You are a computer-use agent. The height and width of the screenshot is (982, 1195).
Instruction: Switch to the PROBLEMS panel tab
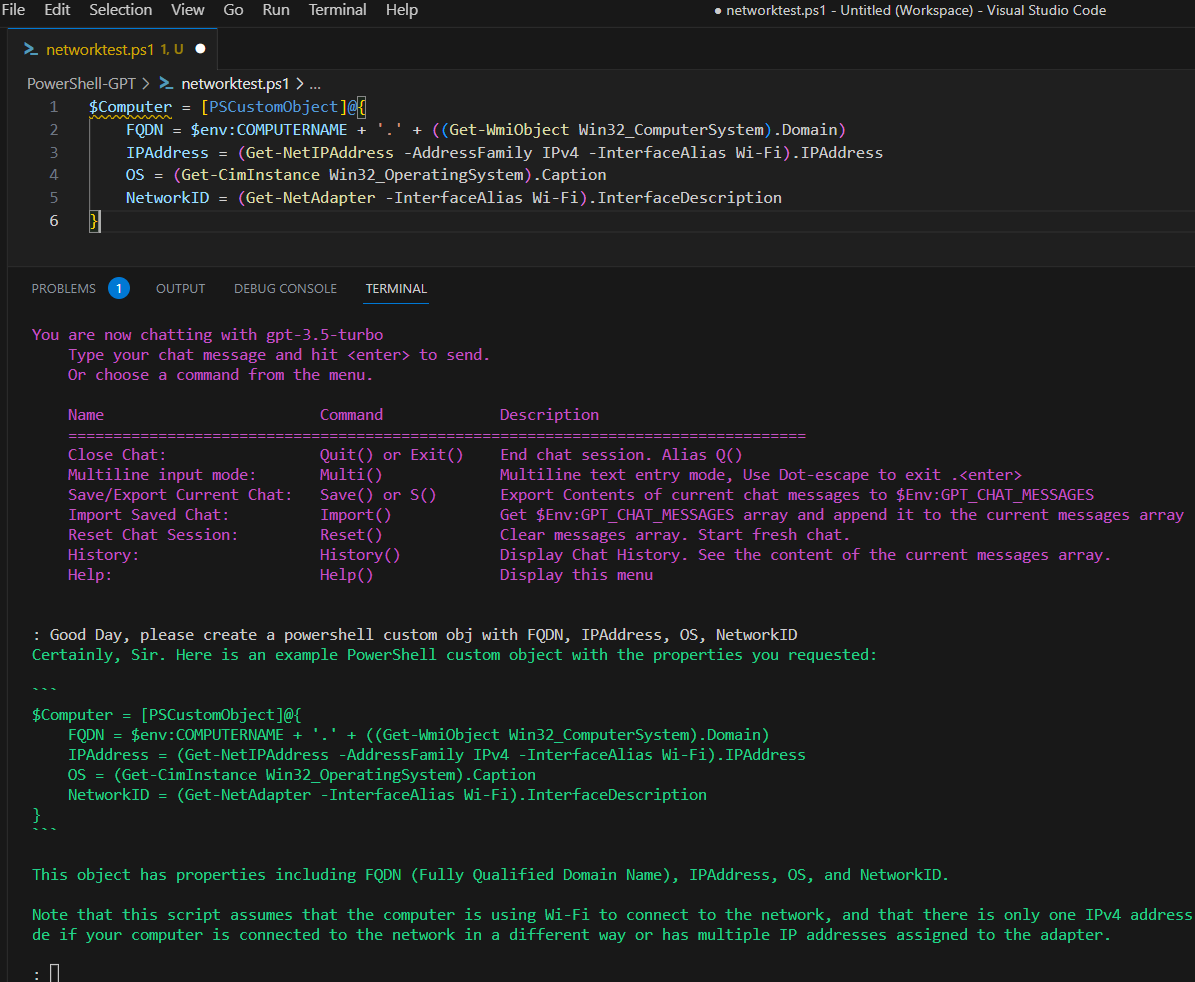pyautogui.click(x=64, y=289)
